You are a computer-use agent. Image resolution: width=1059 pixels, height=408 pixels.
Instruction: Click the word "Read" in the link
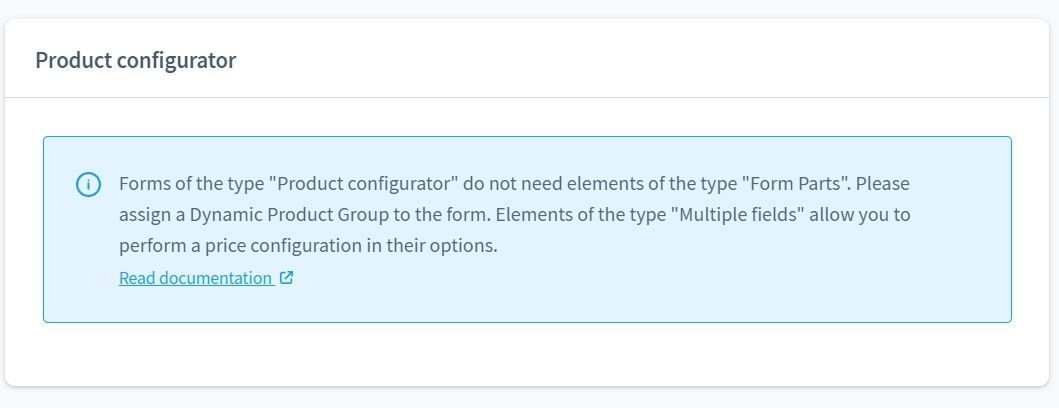point(137,278)
